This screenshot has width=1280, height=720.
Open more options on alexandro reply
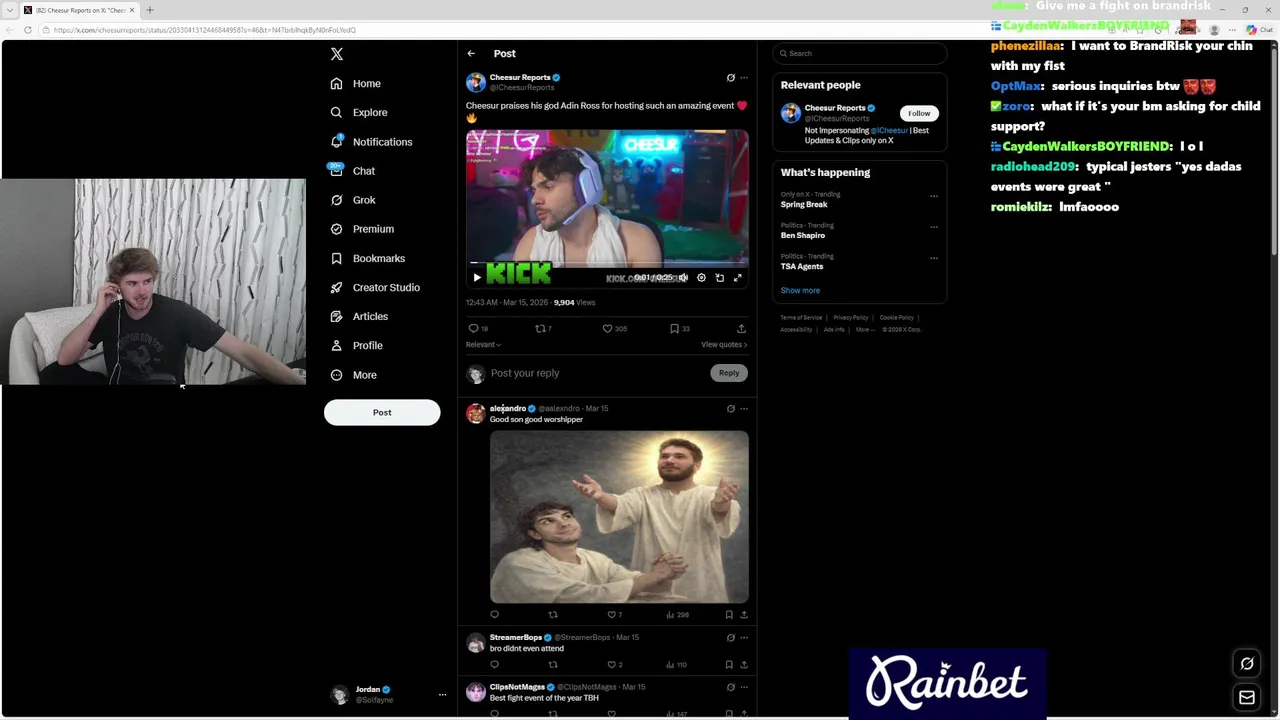[743, 409]
